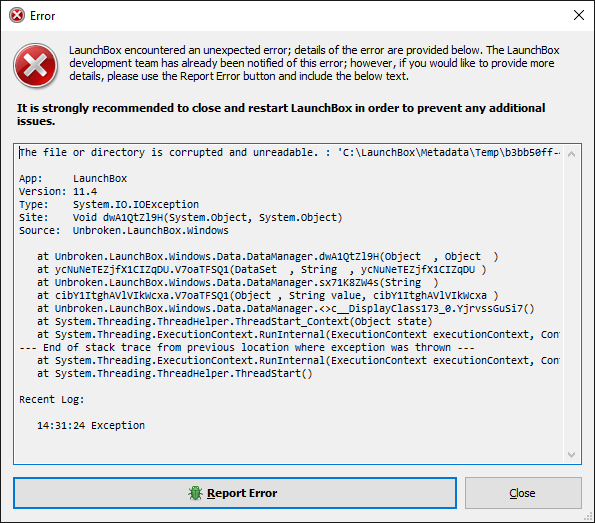Click the Site: Void dwA1QtZl9H line

tap(181, 217)
